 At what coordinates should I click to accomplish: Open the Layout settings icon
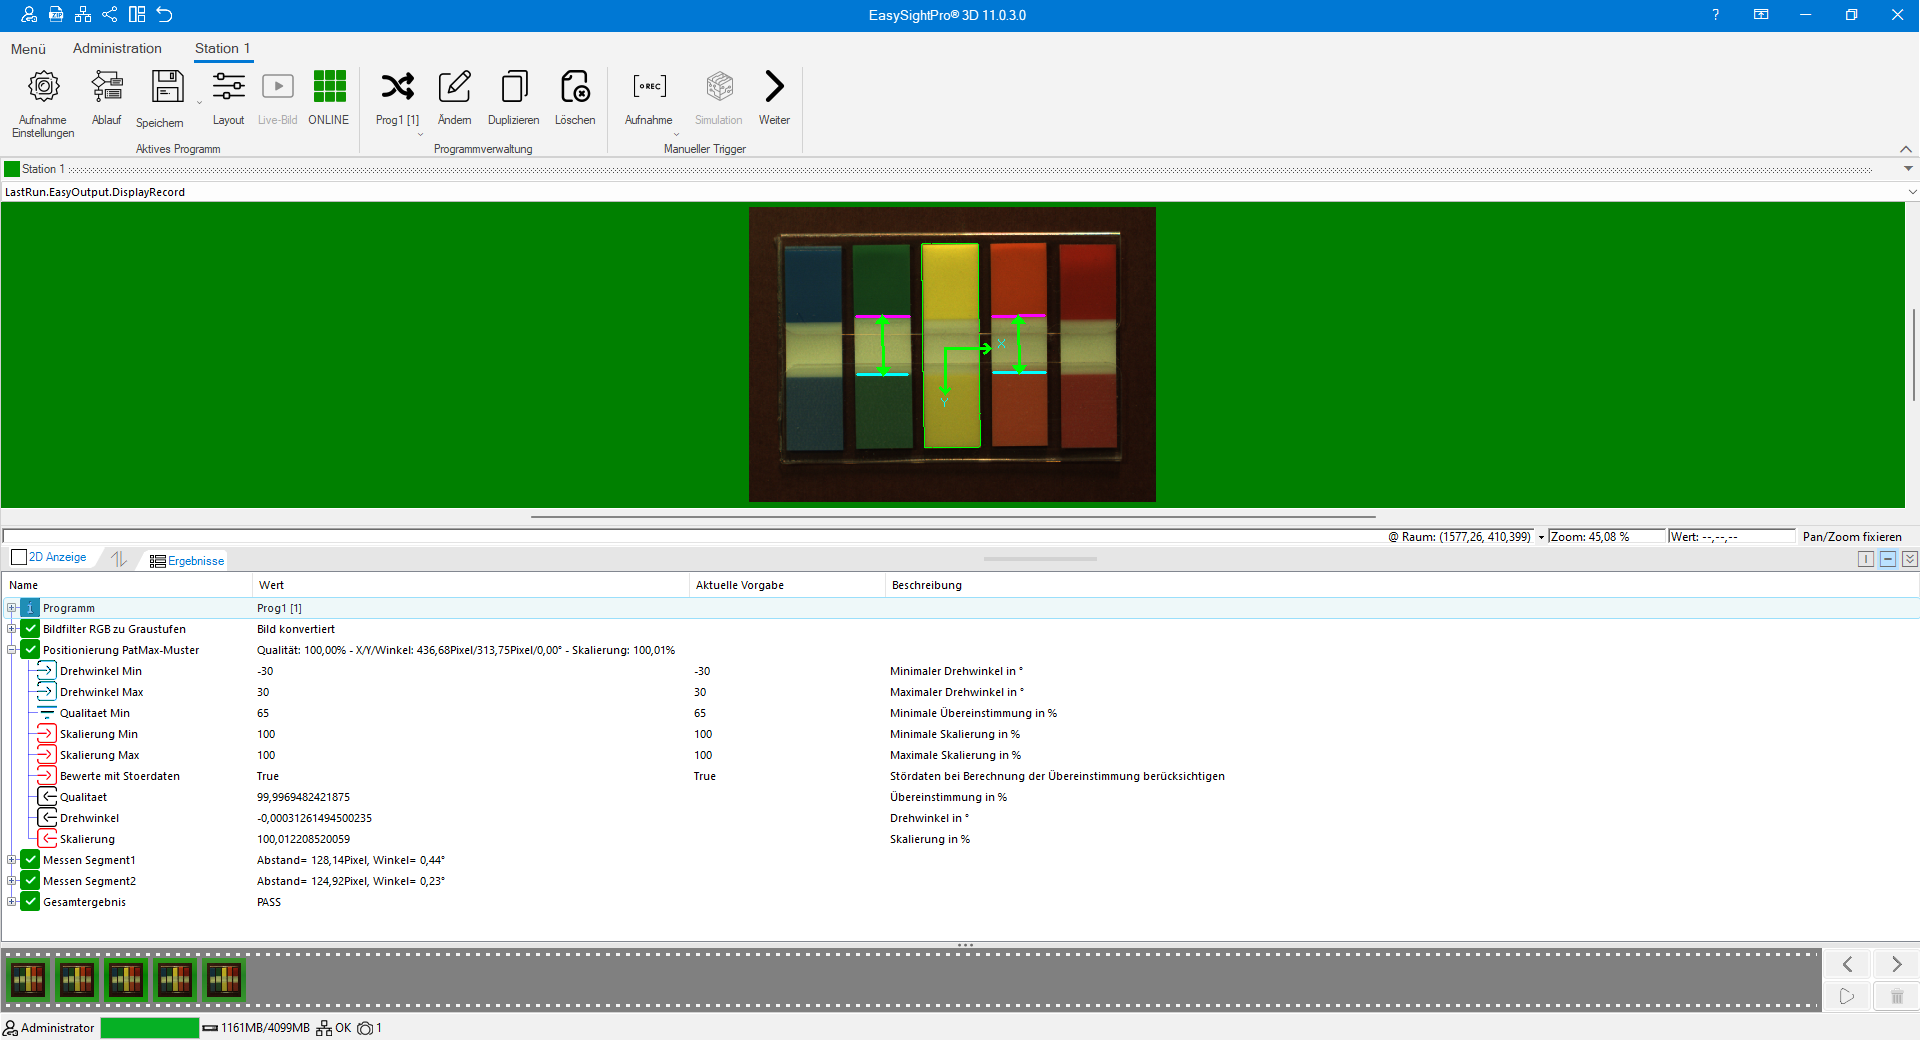click(228, 88)
